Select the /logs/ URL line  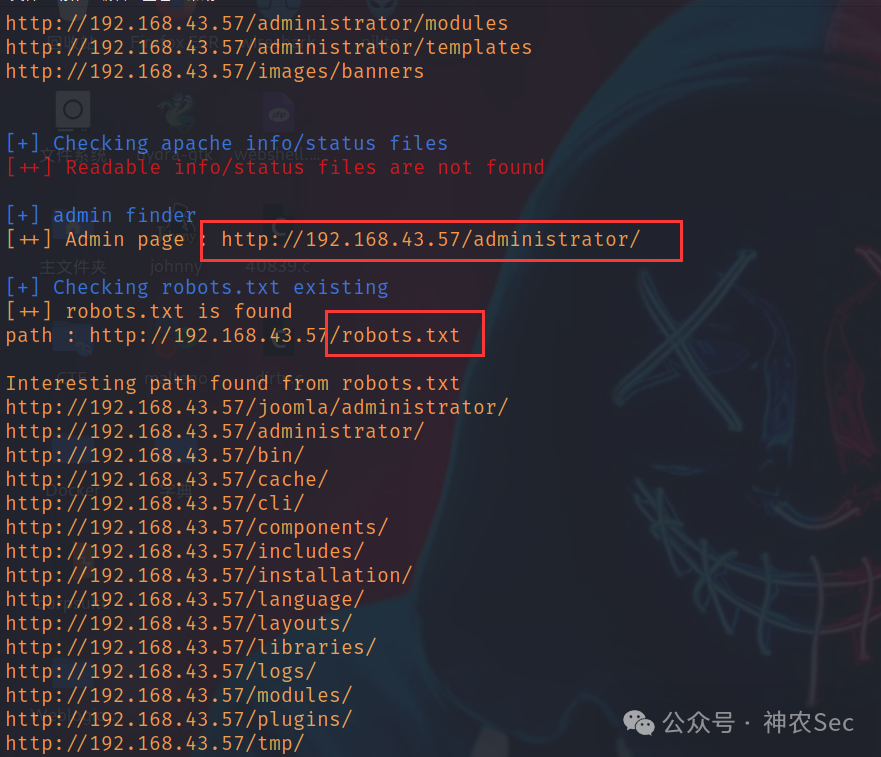pyautogui.click(x=161, y=672)
